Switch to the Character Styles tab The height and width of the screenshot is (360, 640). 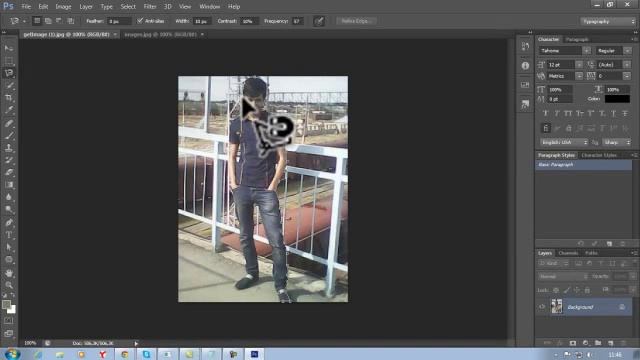pos(599,156)
